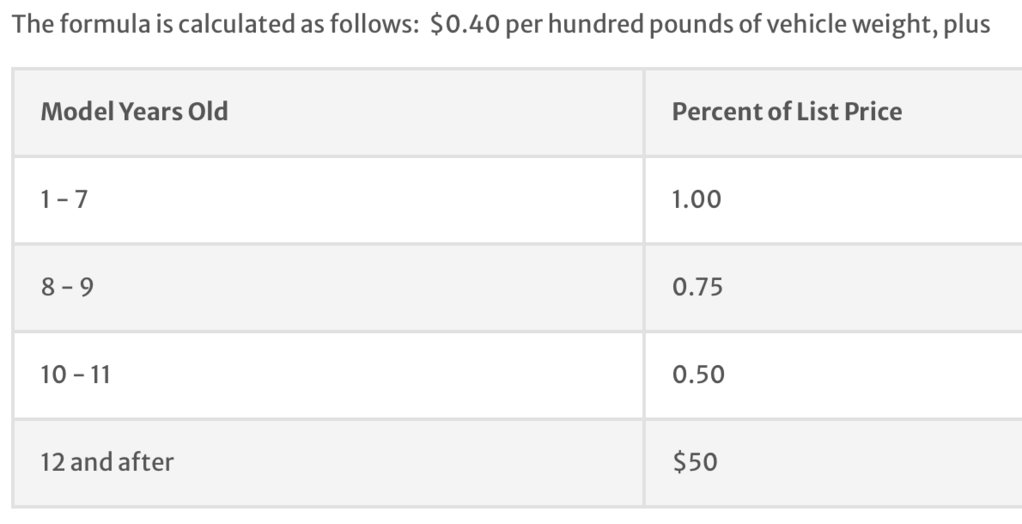This screenshot has width=1022, height=524.
Task: Click the 1.00 percent value
Action: (x=697, y=199)
